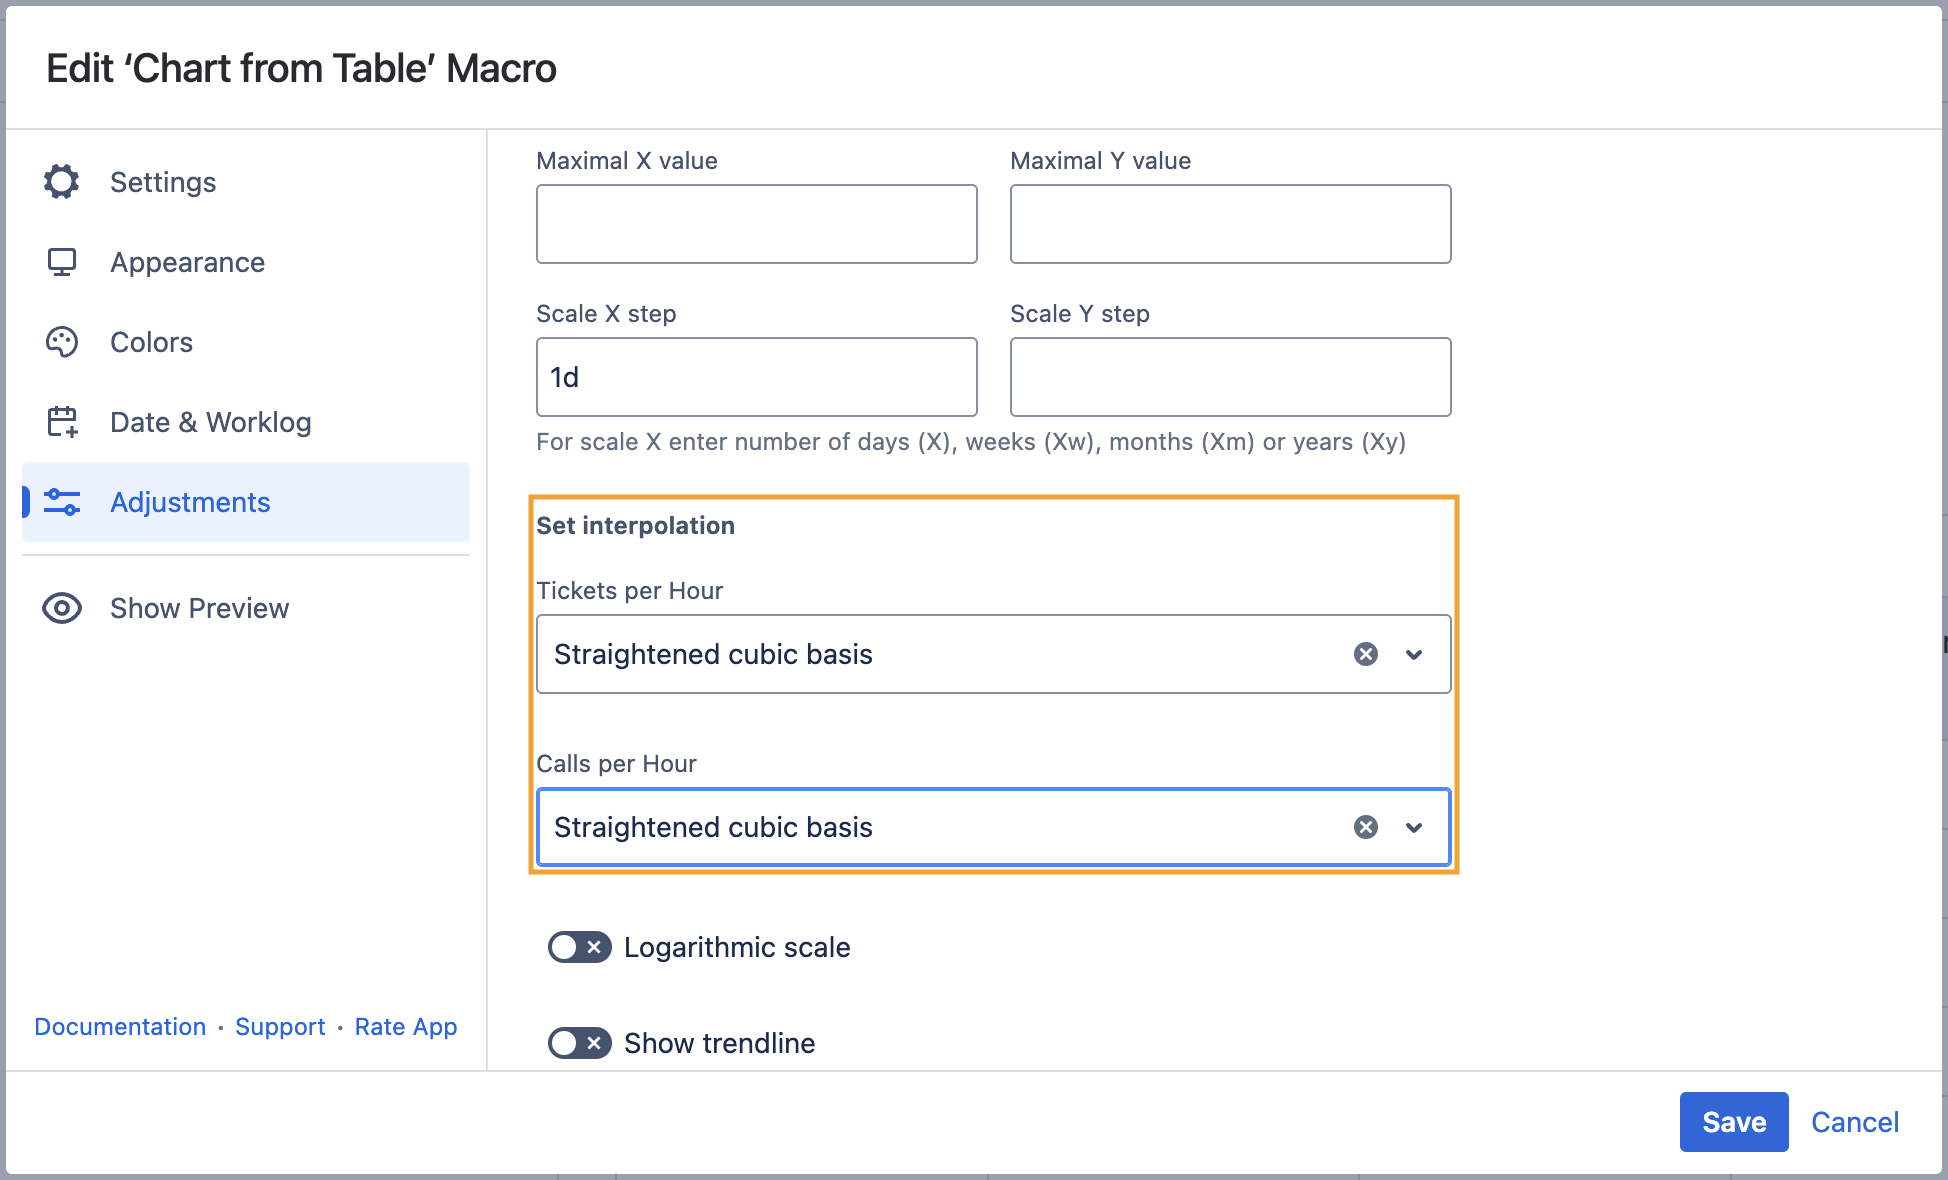Open the Documentation link

[120, 1027]
